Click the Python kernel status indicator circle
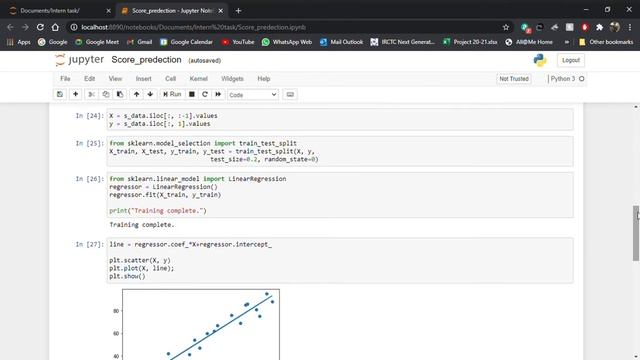This screenshot has width=640, height=360. click(582, 79)
